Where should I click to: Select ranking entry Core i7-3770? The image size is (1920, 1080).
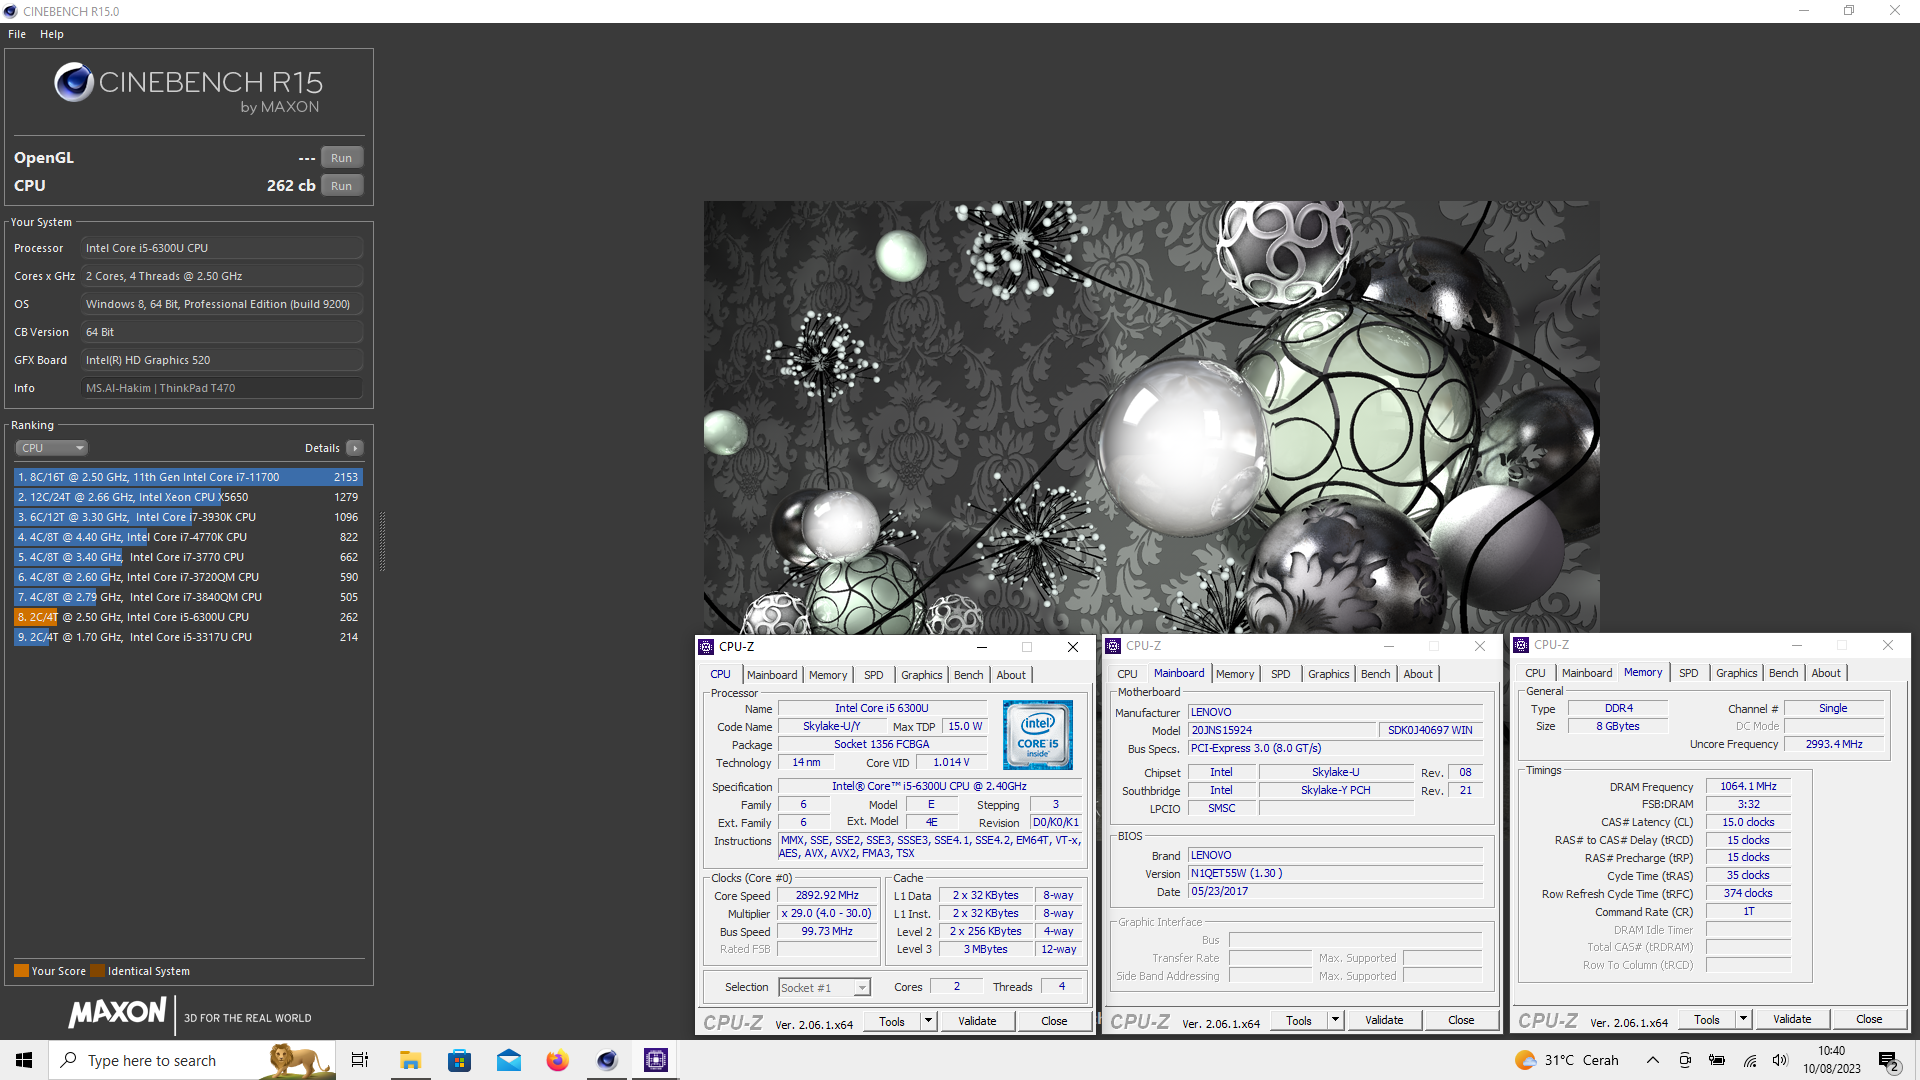point(188,557)
